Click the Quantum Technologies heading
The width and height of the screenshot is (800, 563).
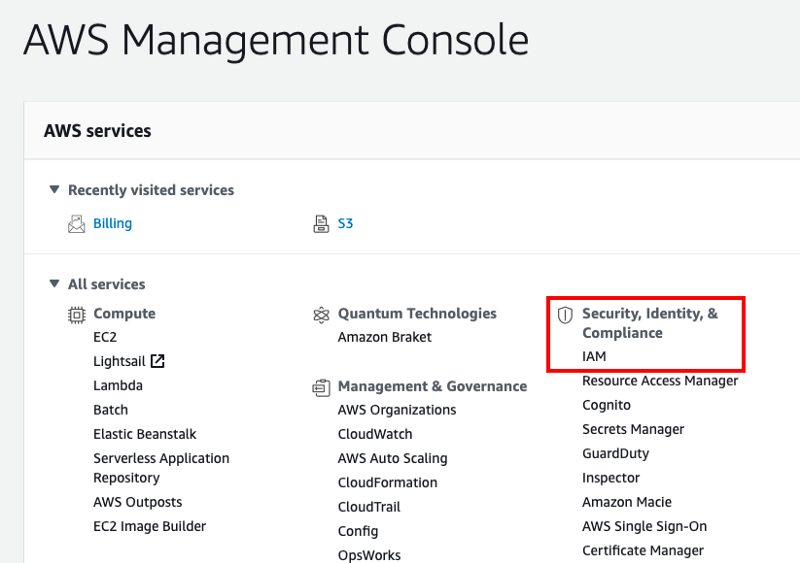point(417,313)
